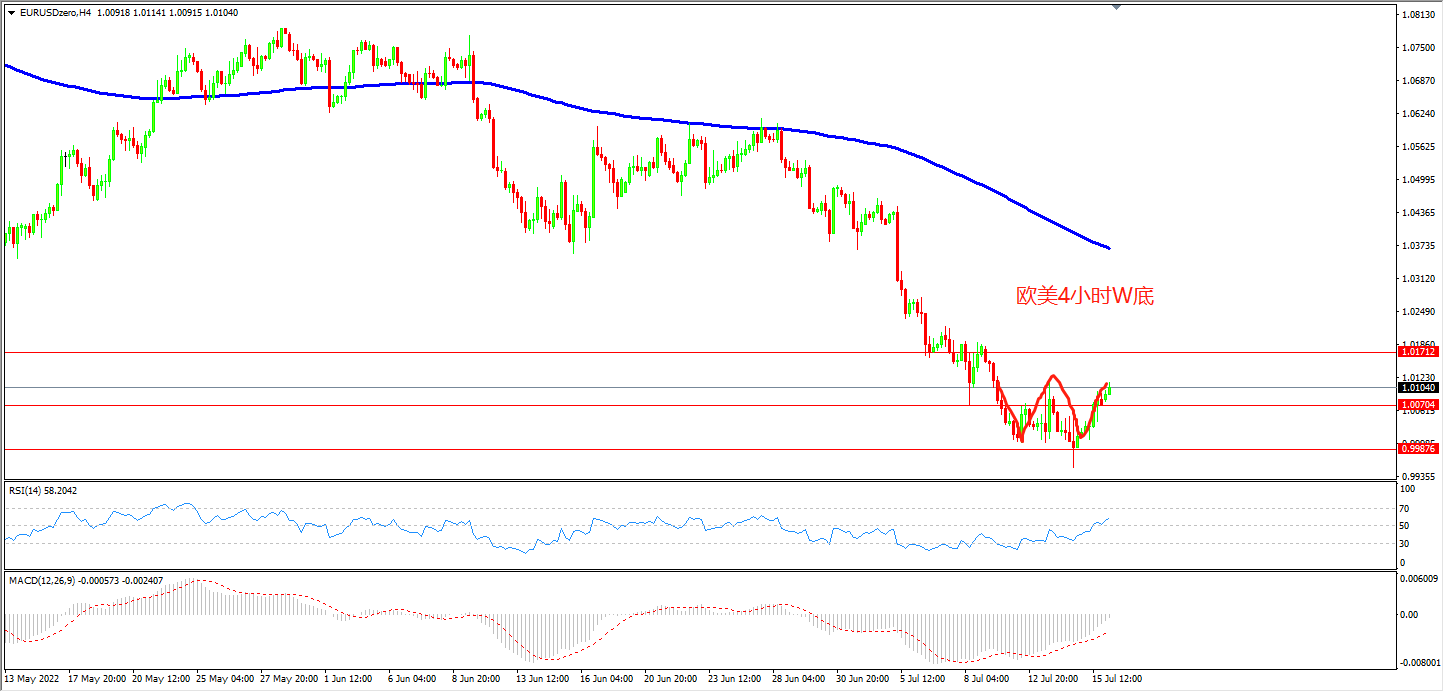Select the 1.00704 red price level label

1419,404
